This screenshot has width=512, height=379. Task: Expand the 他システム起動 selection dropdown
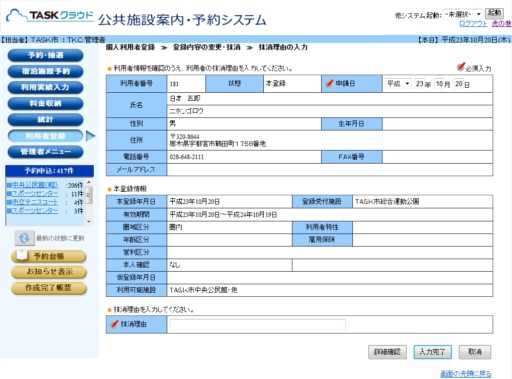click(463, 14)
